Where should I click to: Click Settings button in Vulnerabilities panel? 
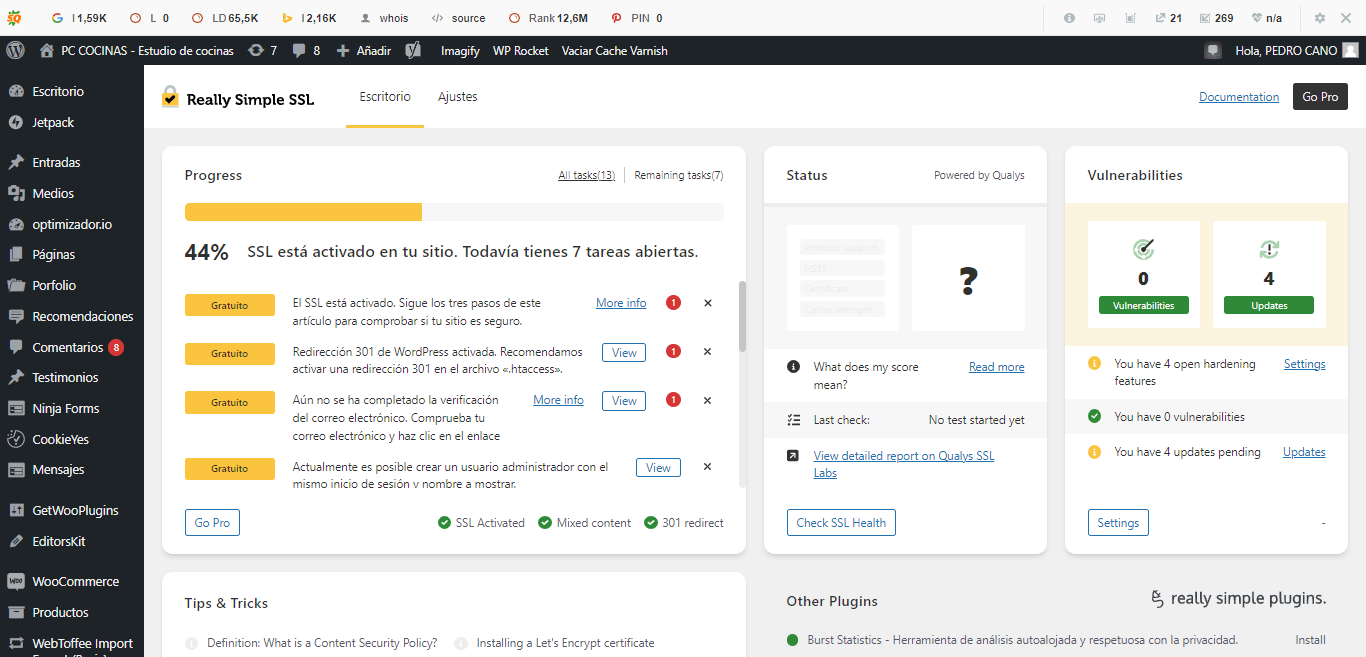1118,523
